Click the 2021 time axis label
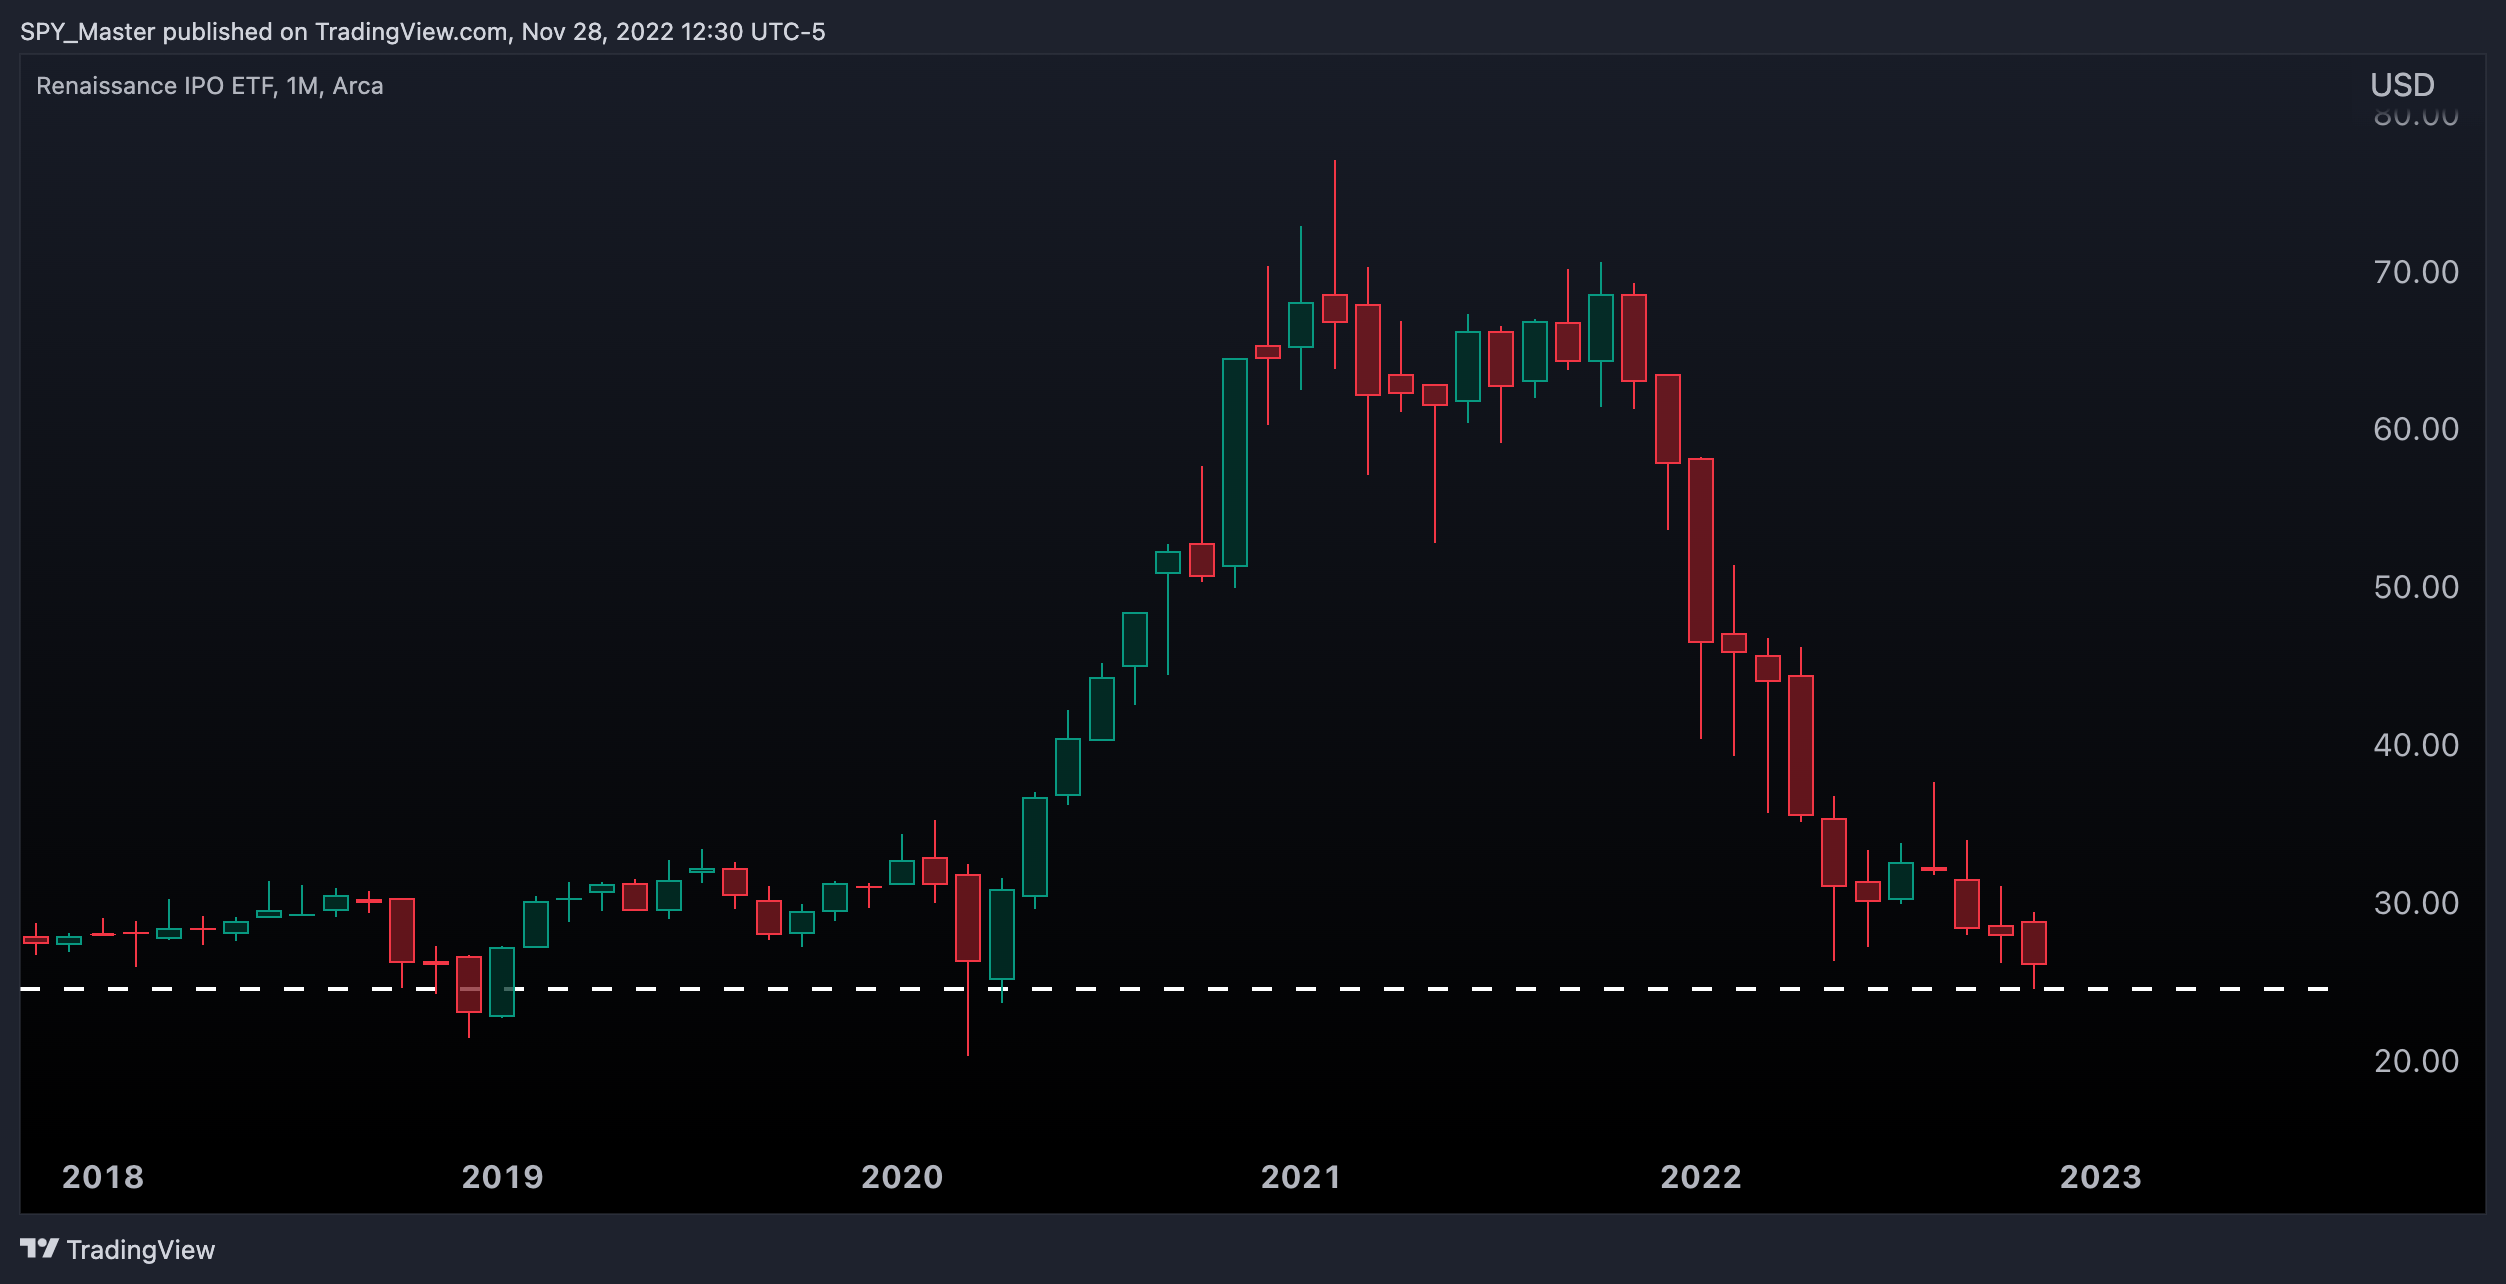The width and height of the screenshot is (2506, 1284). pyautogui.click(x=1301, y=1177)
